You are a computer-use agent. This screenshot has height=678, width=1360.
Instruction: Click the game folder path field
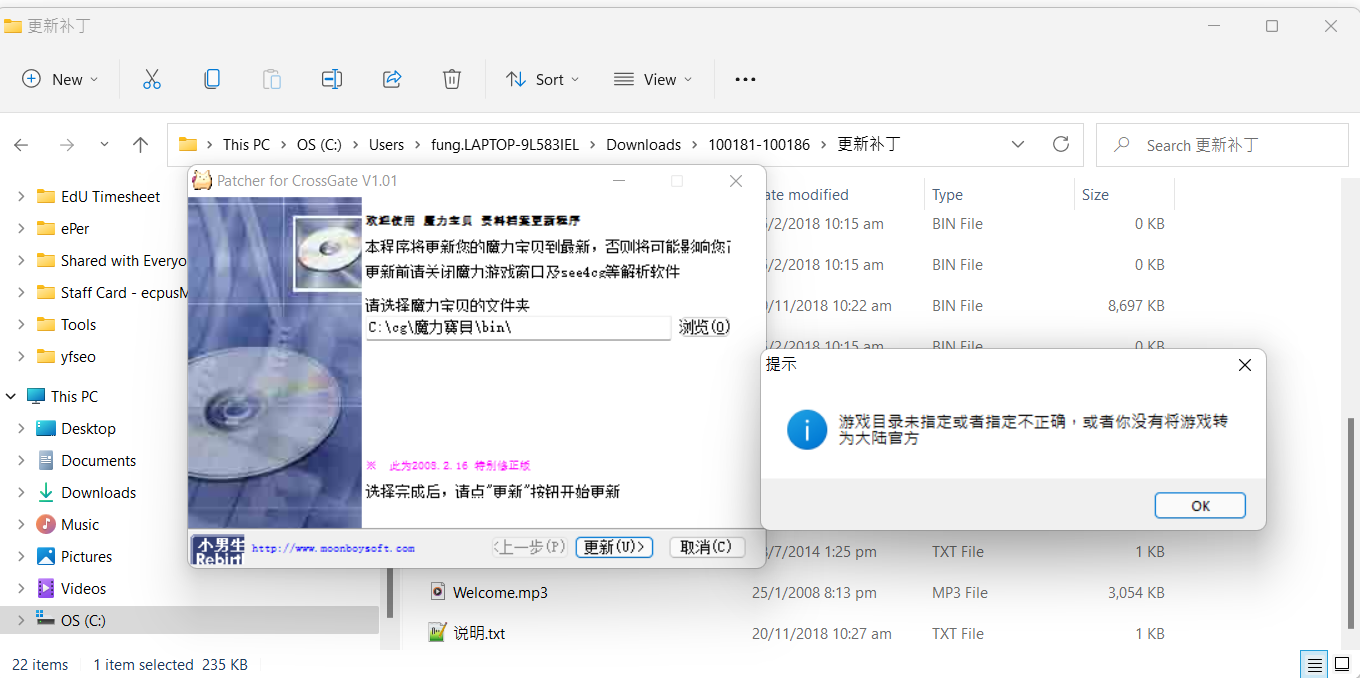pyautogui.click(x=517, y=327)
